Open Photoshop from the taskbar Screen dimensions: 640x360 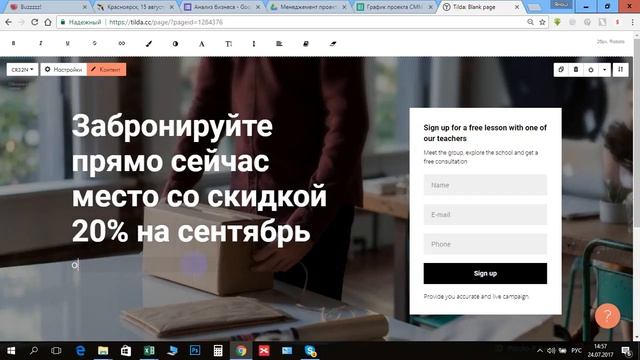click(195, 351)
